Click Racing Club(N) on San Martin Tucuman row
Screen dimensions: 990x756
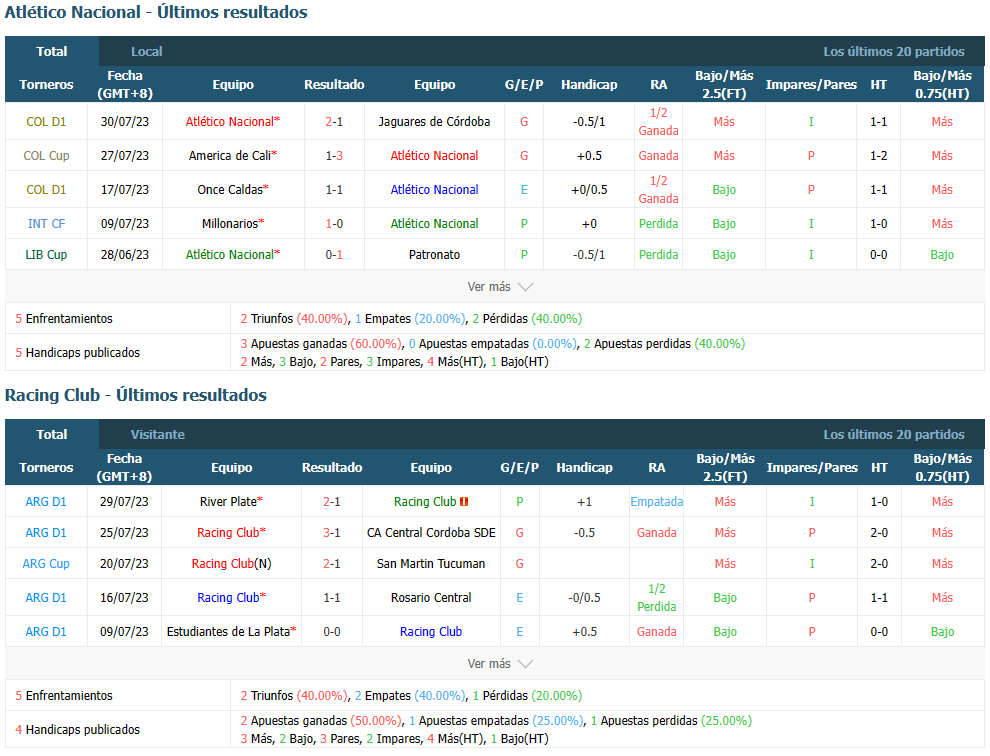tap(232, 564)
